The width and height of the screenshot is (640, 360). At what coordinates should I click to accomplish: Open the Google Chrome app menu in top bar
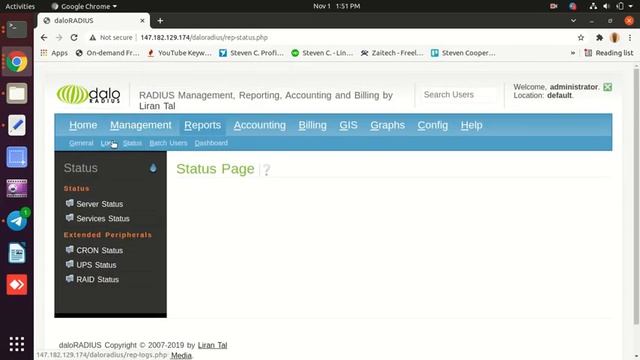click(84, 6)
